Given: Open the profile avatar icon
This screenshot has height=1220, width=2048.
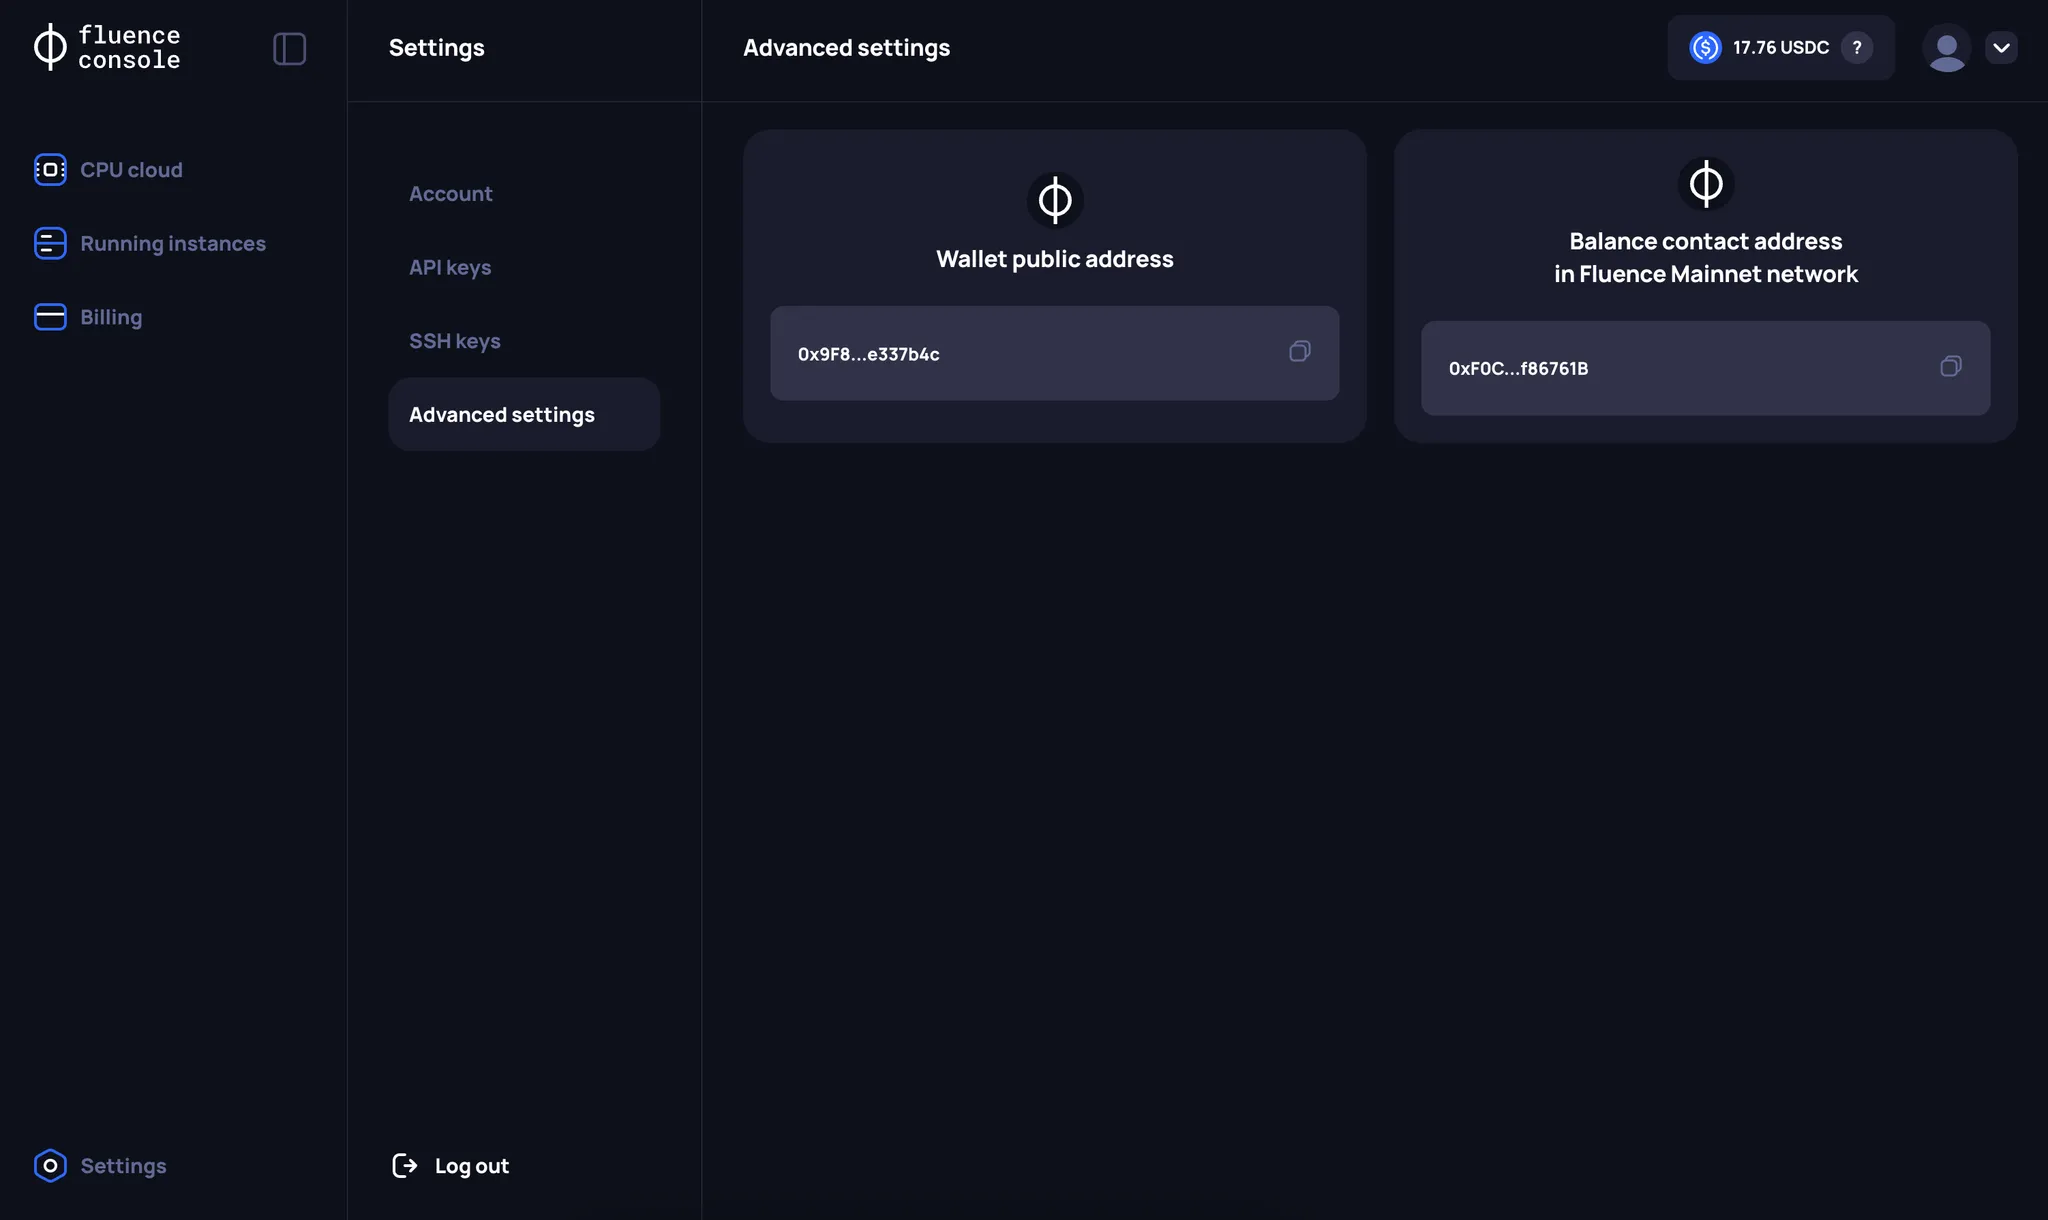Looking at the screenshot, I should (1946, 47).
